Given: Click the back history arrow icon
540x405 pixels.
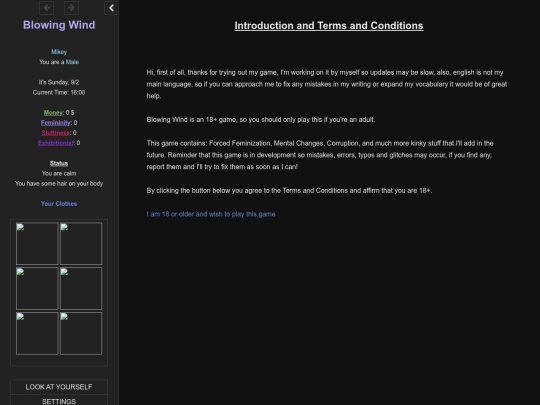Looking at the screenshot, I should [46, 8].
